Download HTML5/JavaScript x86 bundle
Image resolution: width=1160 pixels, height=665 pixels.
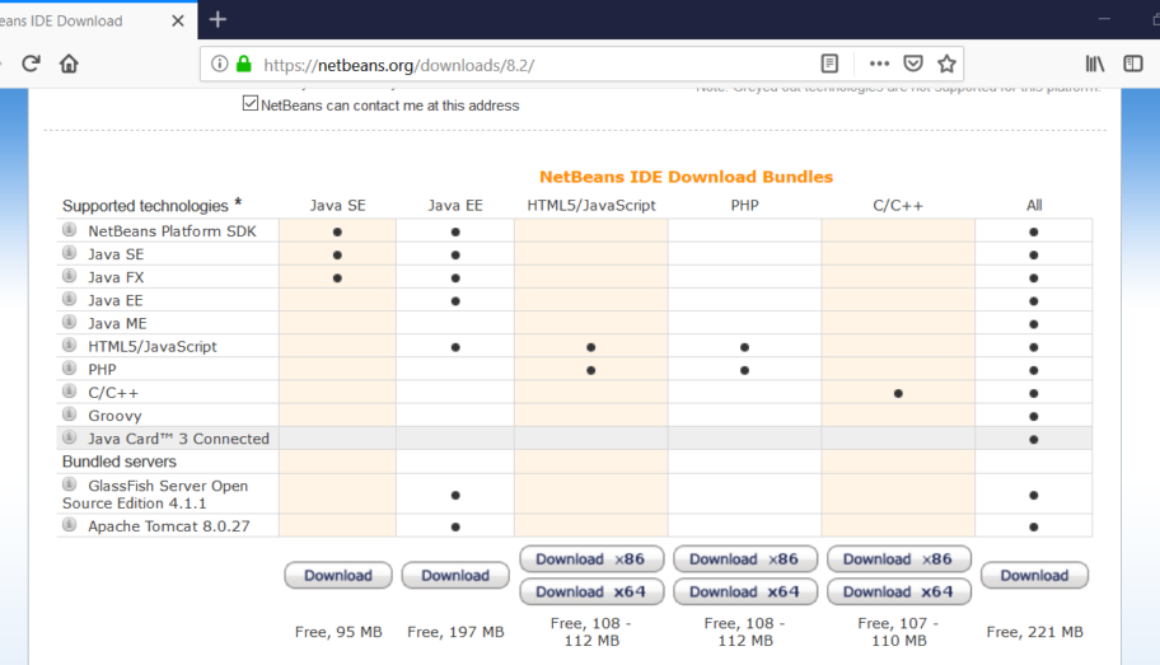point(590,559)
